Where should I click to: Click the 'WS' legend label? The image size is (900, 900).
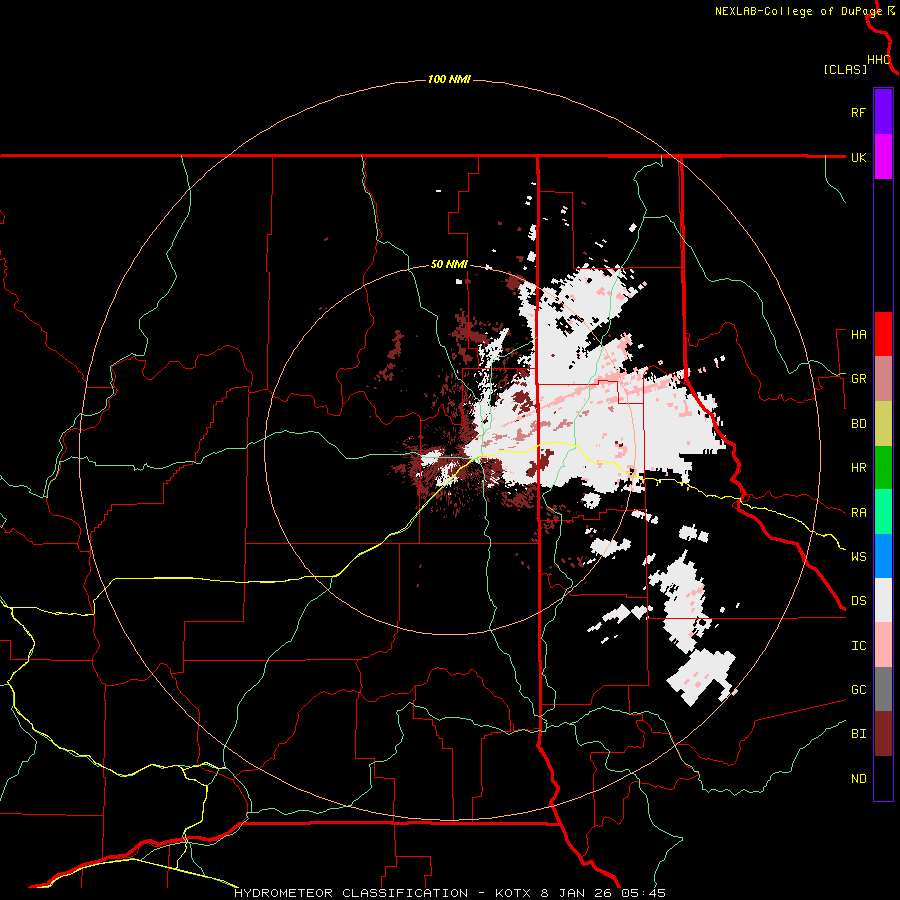point(858,557)
